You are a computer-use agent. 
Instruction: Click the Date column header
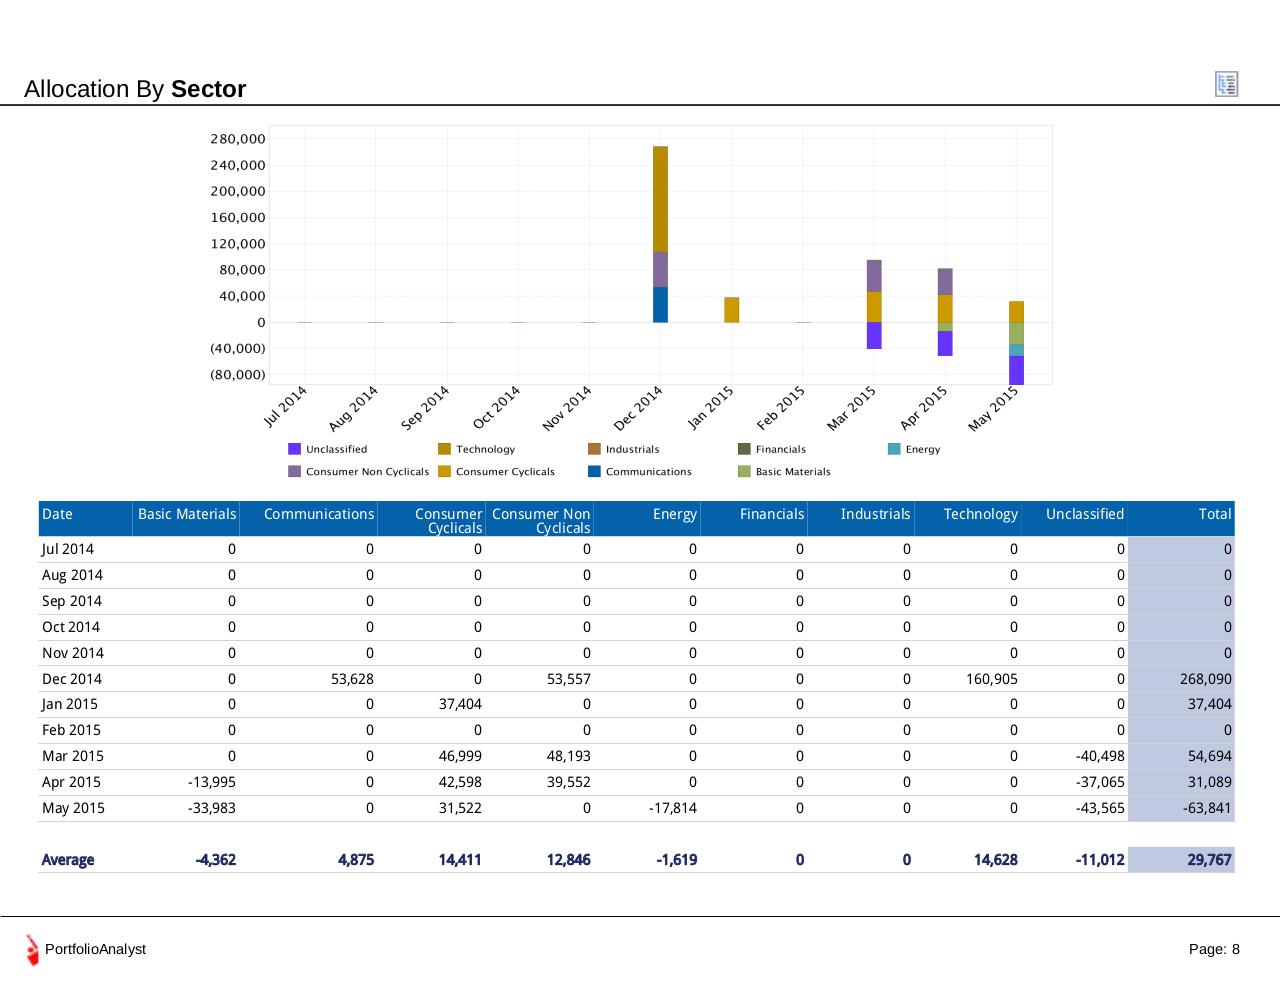tap(85, 518)
